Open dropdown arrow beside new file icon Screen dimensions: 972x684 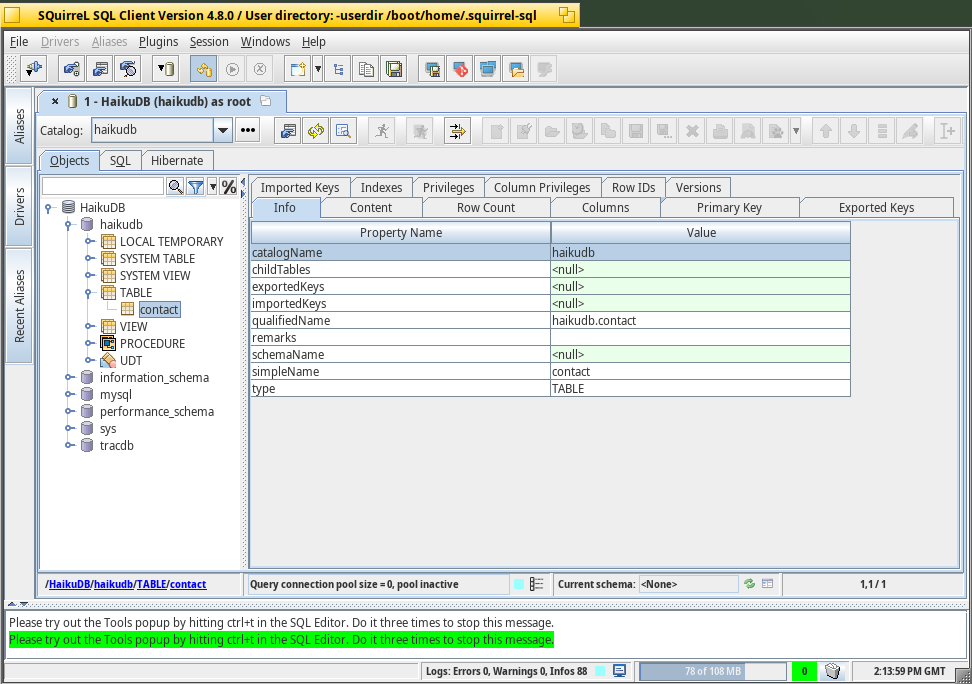coord(317,69)
